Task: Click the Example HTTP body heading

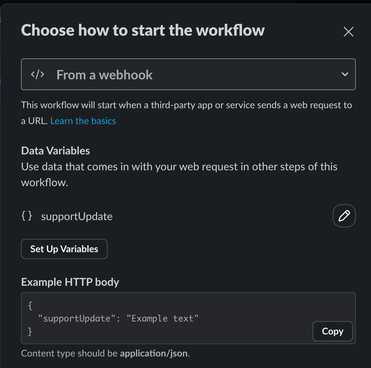Action: (70, 282)
